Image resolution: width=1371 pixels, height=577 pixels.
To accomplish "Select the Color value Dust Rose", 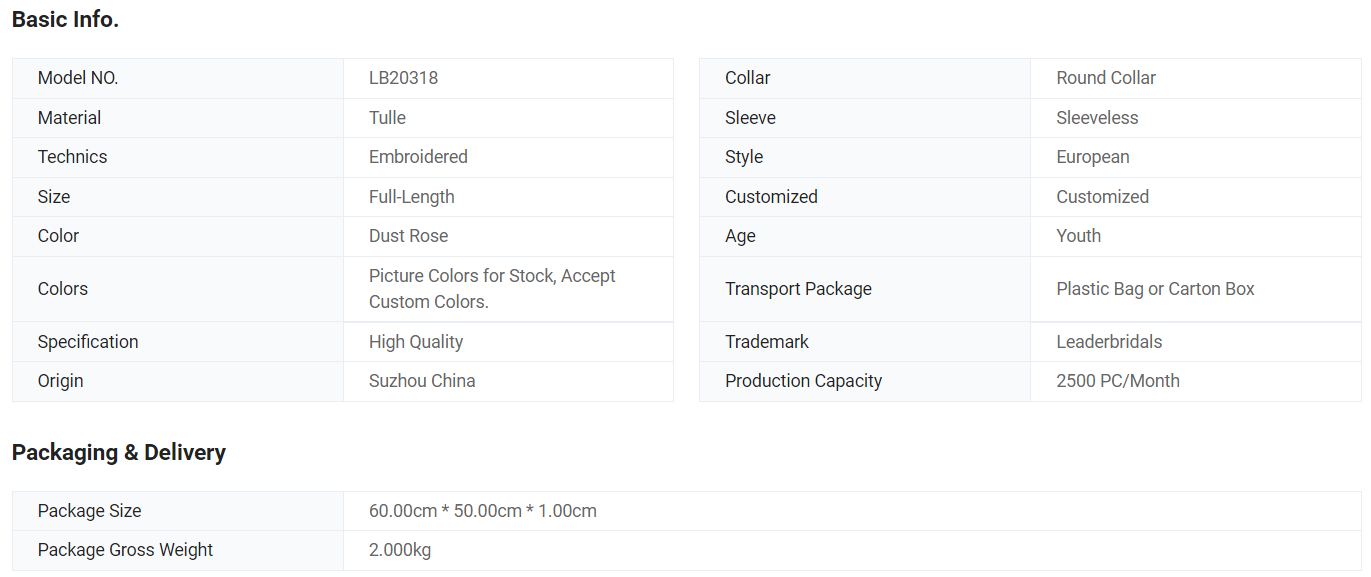I will click(408, 236).
